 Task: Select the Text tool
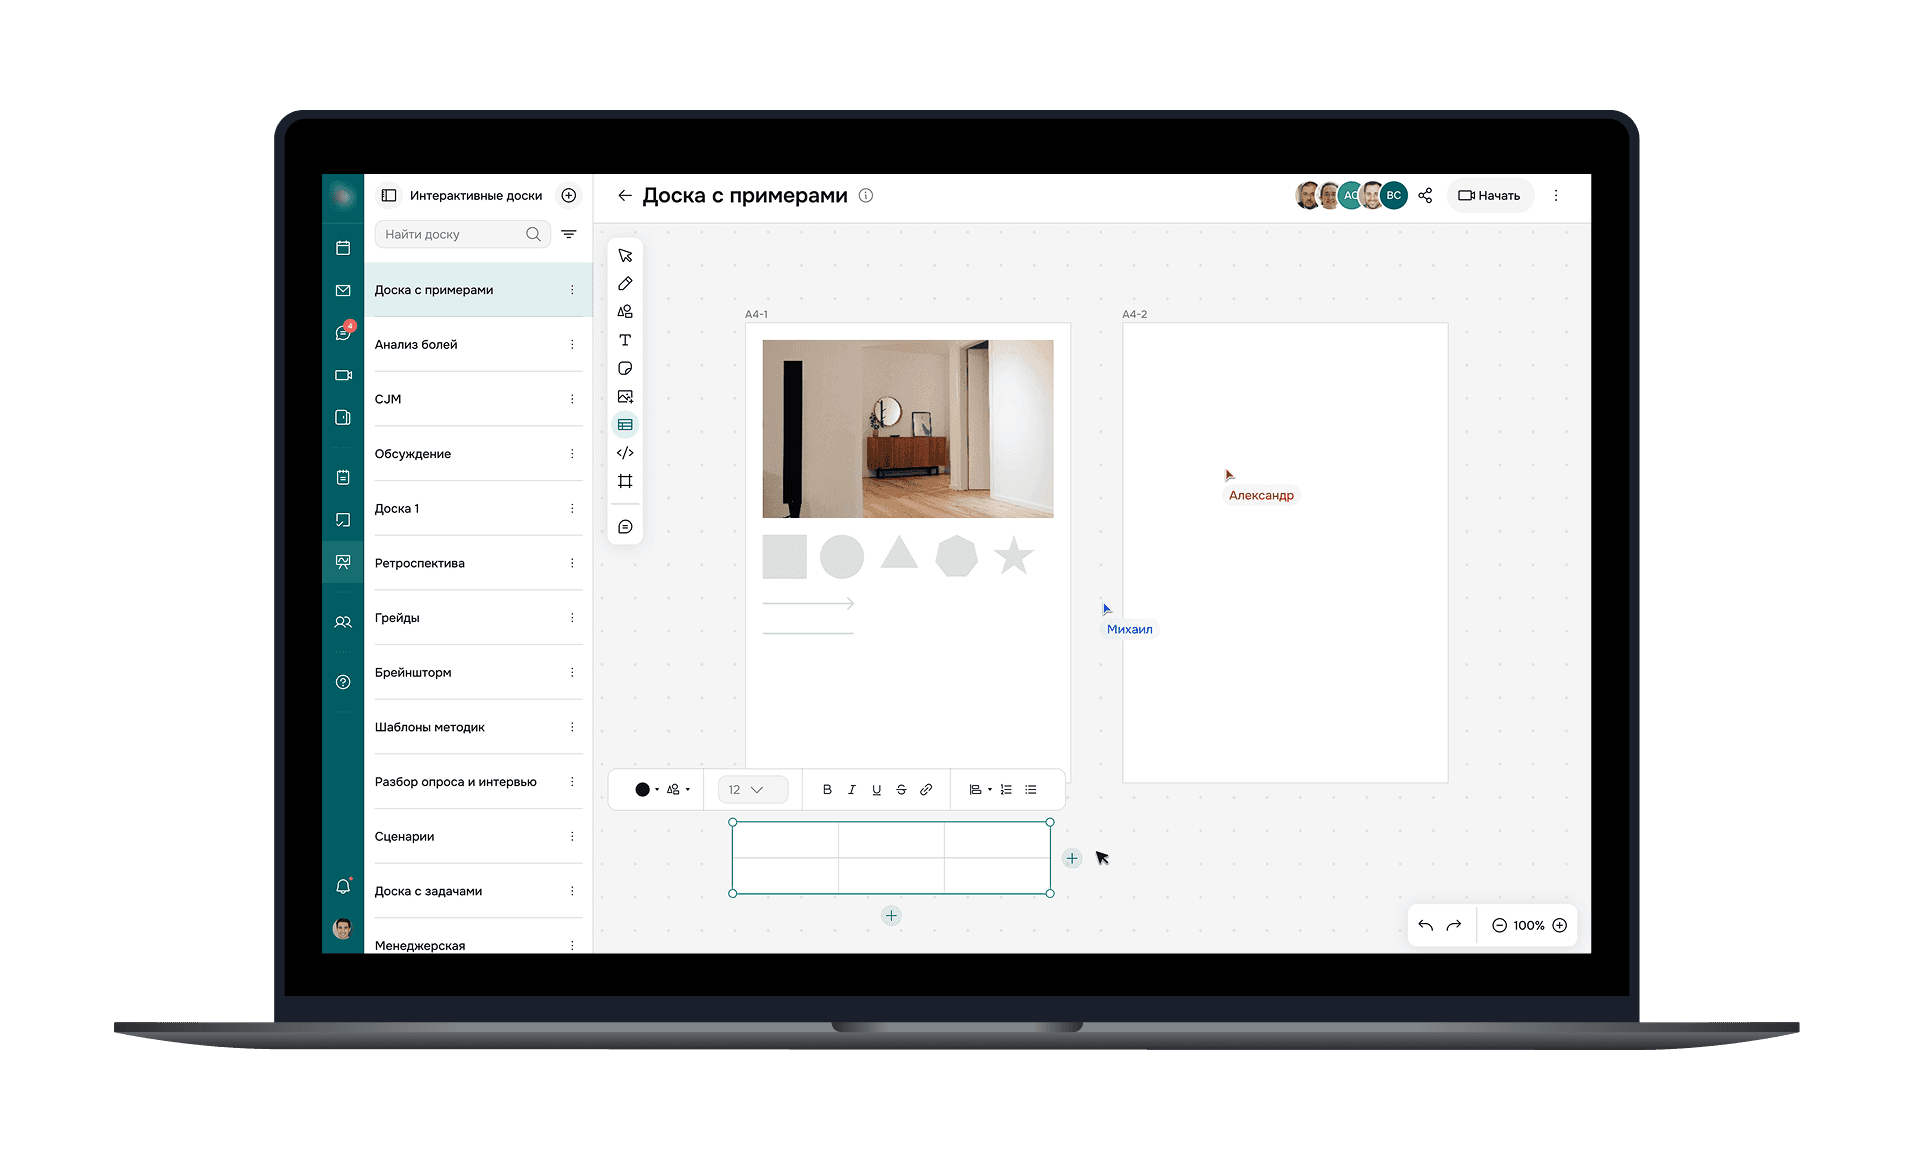tap(625, 340)
